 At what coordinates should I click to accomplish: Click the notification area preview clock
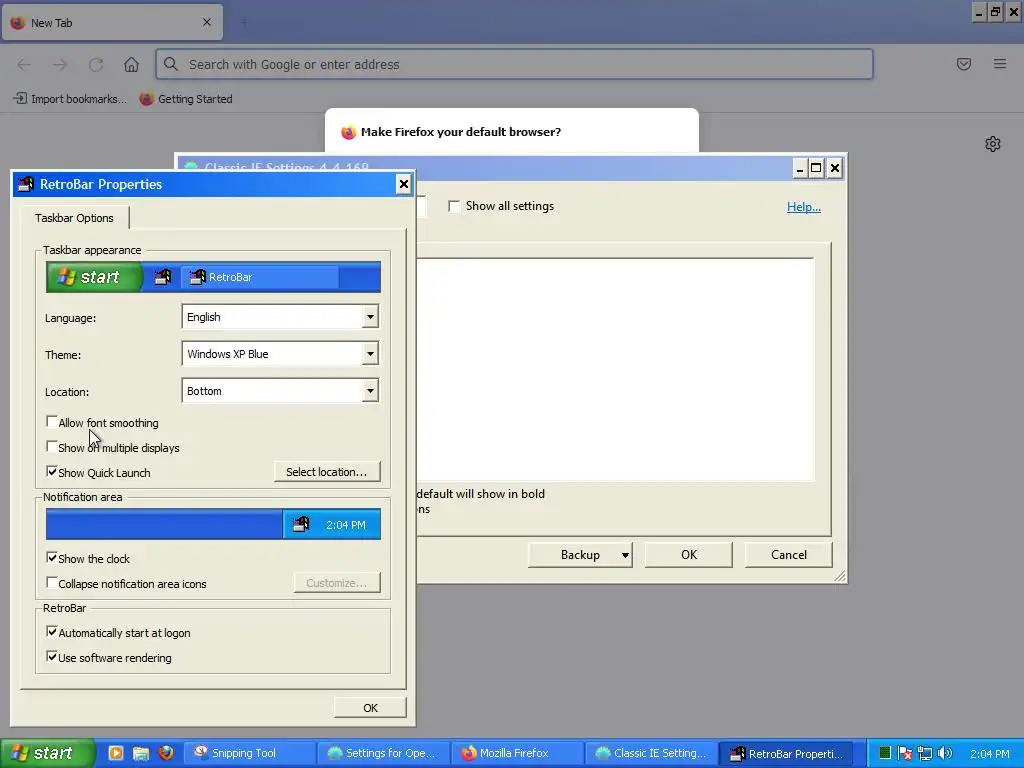point(345,525)
